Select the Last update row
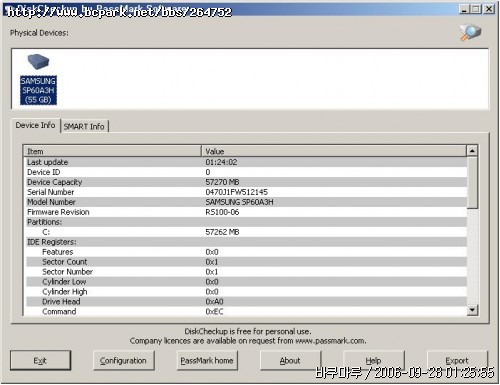 click(246, 162)
